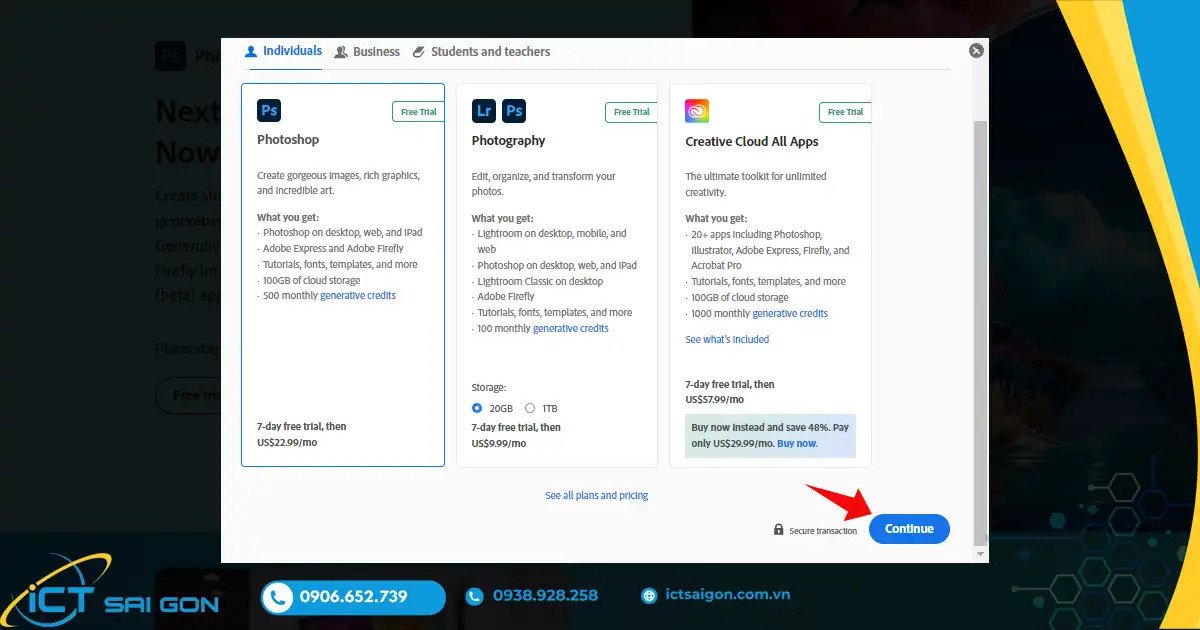This screenshot has height=630, width=1200.
Task: Close the plans dialog with X icon
Action: click(976, 51)
